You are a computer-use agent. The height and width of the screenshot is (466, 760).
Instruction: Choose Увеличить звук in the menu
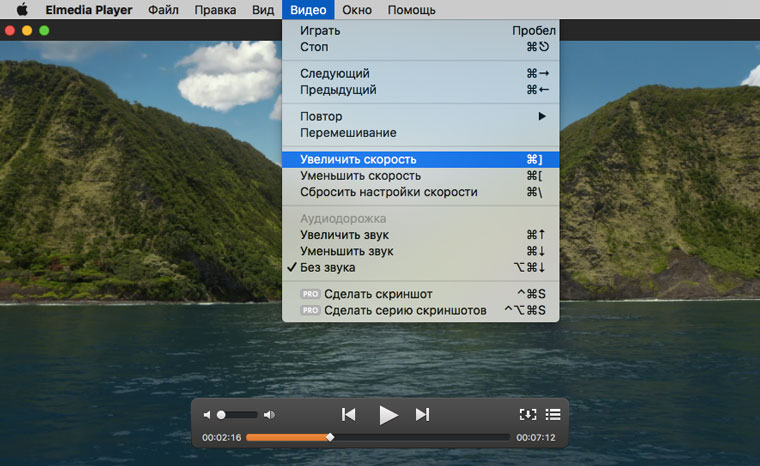421,235
